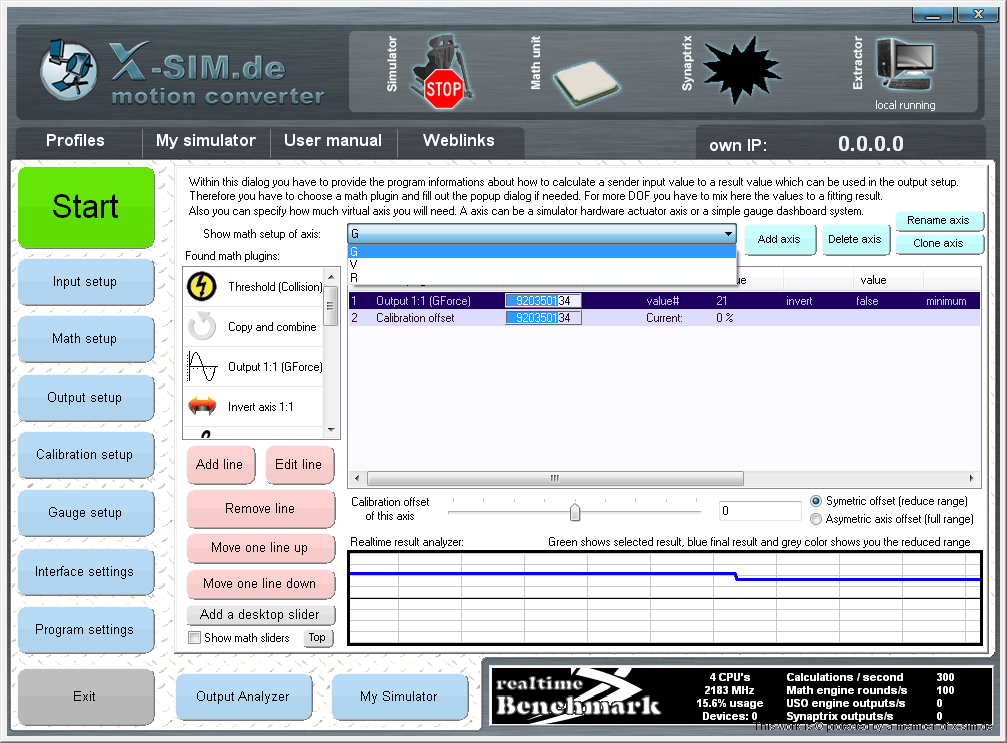Click the Add axis button
This screenshot has height=743, width=1007.
pyautogui.click(x=779, y=240)
